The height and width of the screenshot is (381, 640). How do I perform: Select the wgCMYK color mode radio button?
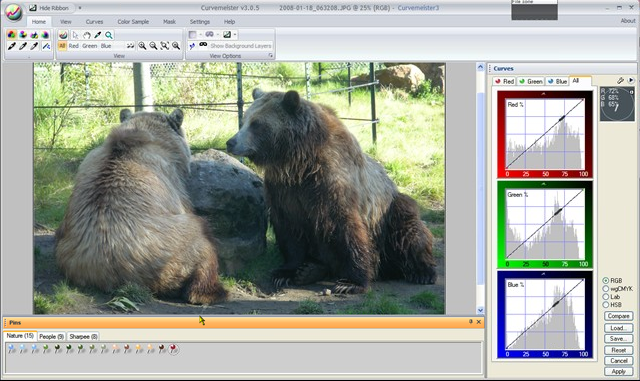pyautogui.click(x=606, y=289)
